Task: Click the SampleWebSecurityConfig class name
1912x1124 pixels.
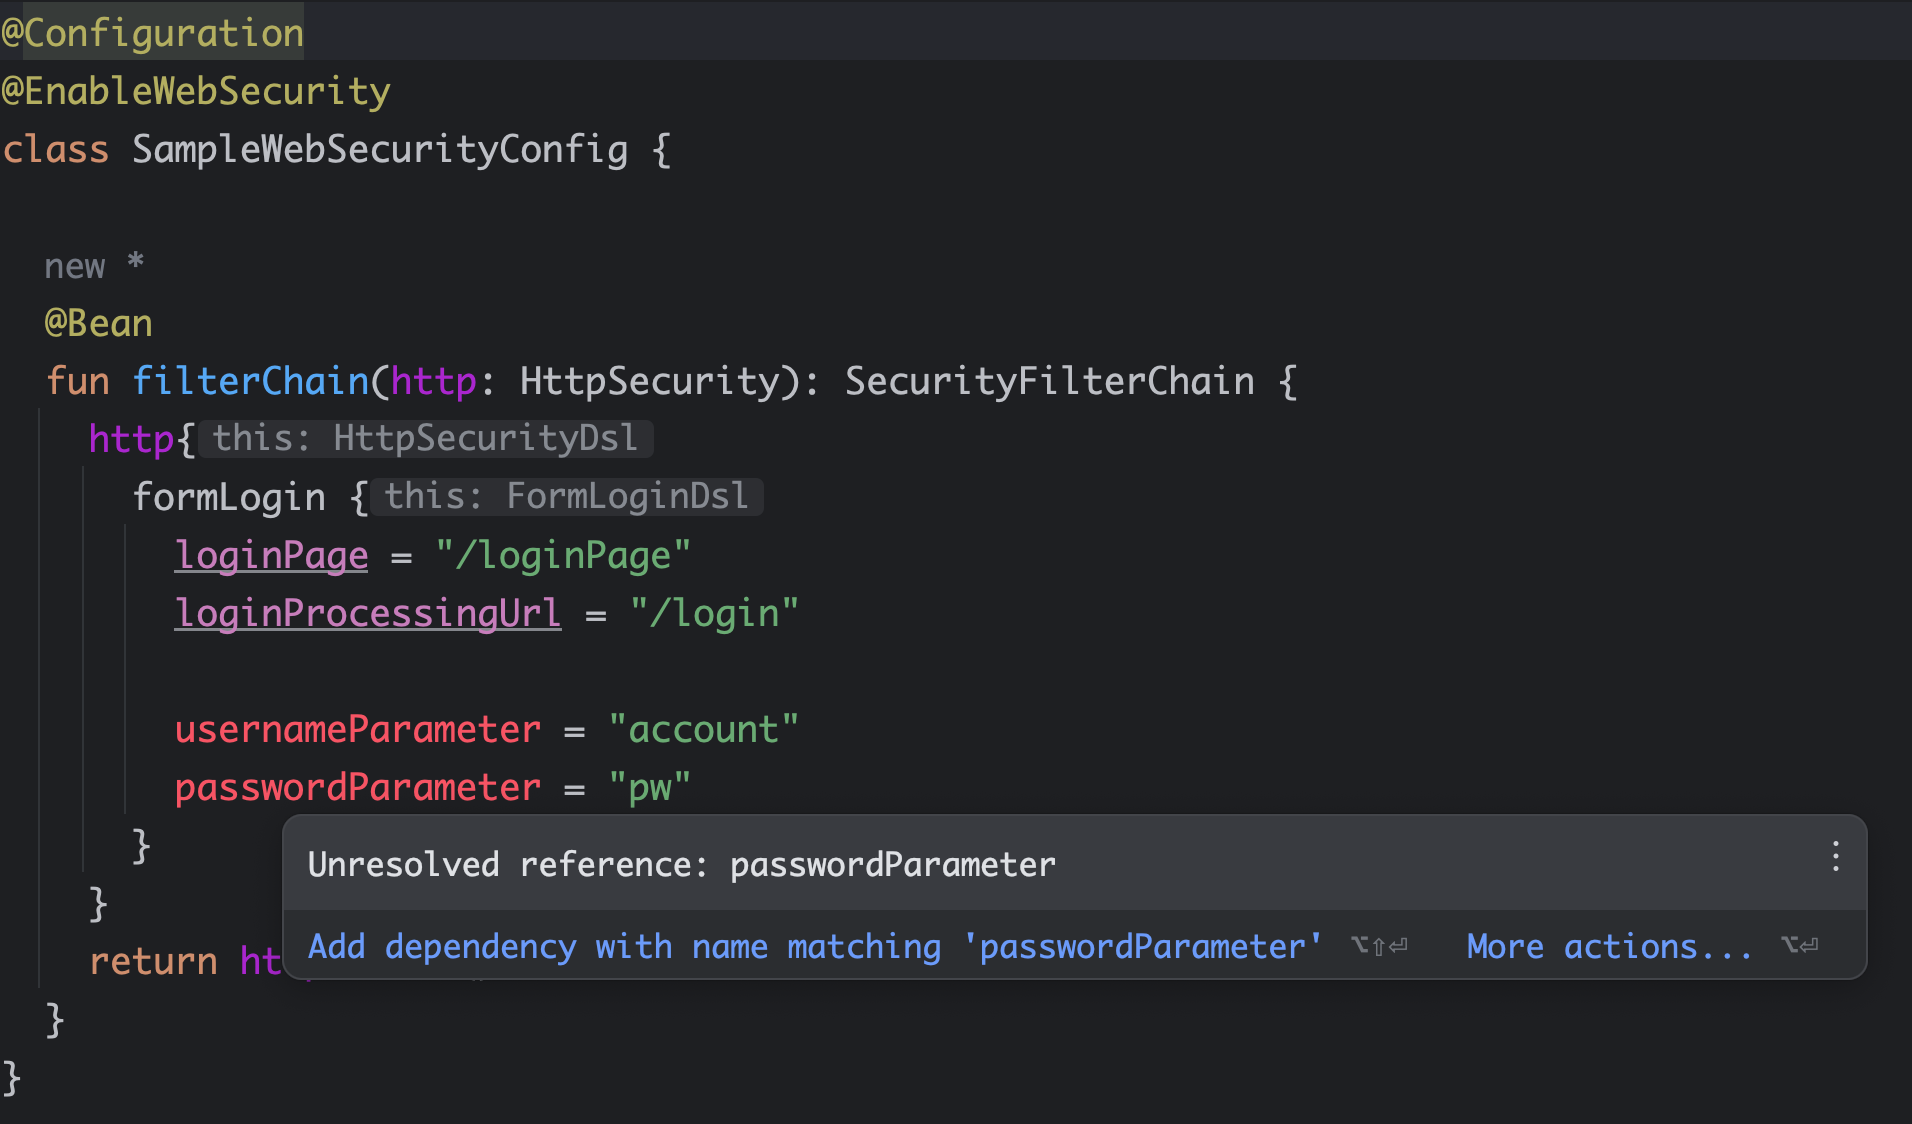Action: [x=380, y=149]
